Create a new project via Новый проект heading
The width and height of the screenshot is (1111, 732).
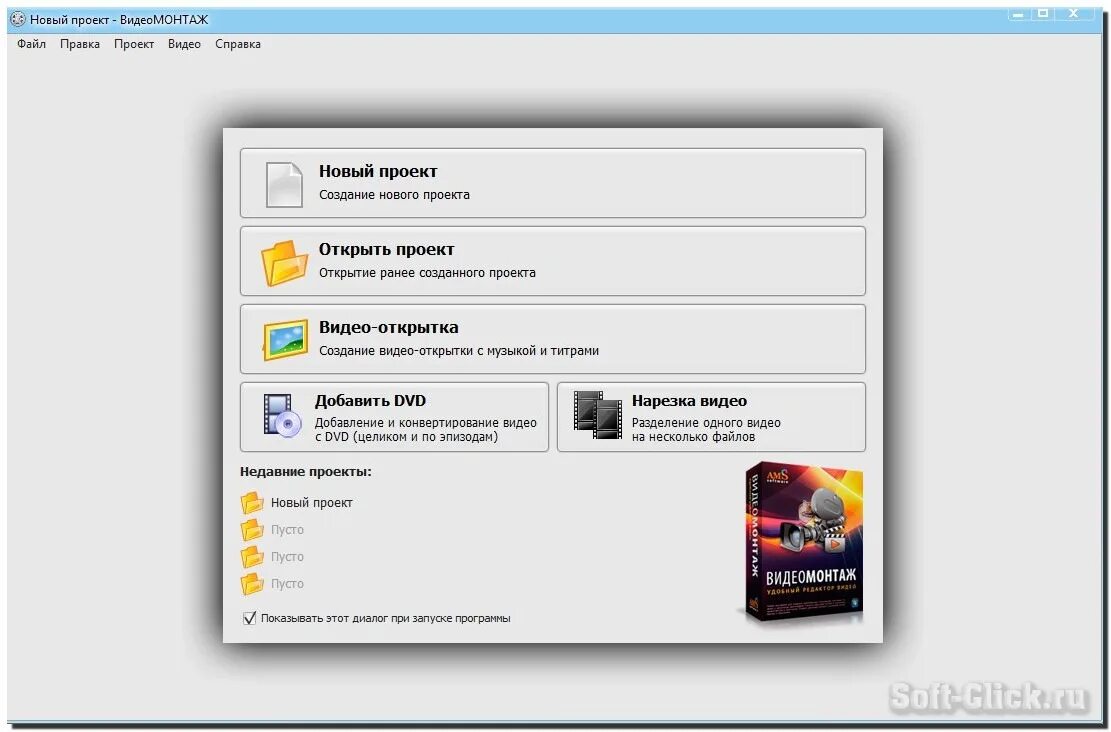(378, 171)
